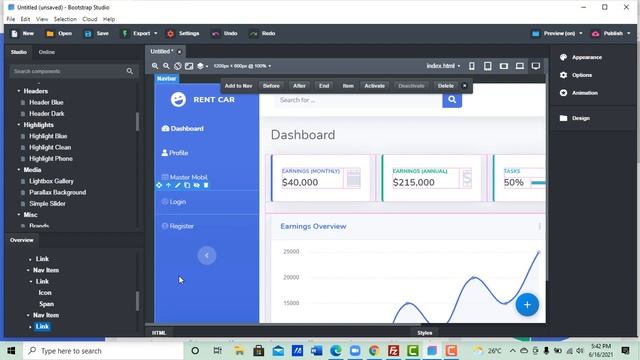Switch to the Studio components tab

(x=19, y=52)
